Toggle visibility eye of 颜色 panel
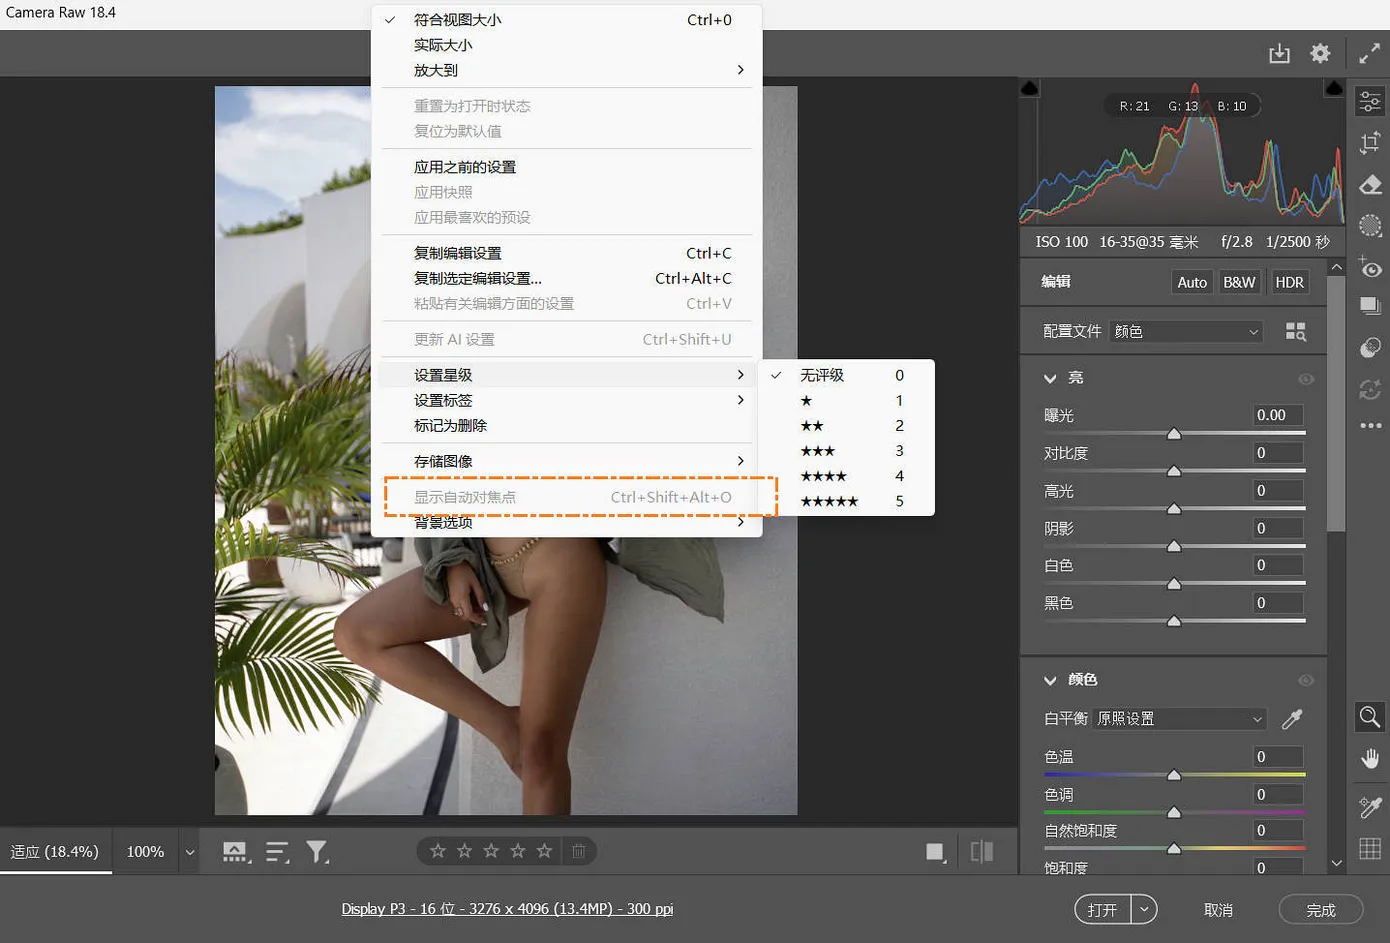This screenshot has width=1390, height=943. point(1305,680)
